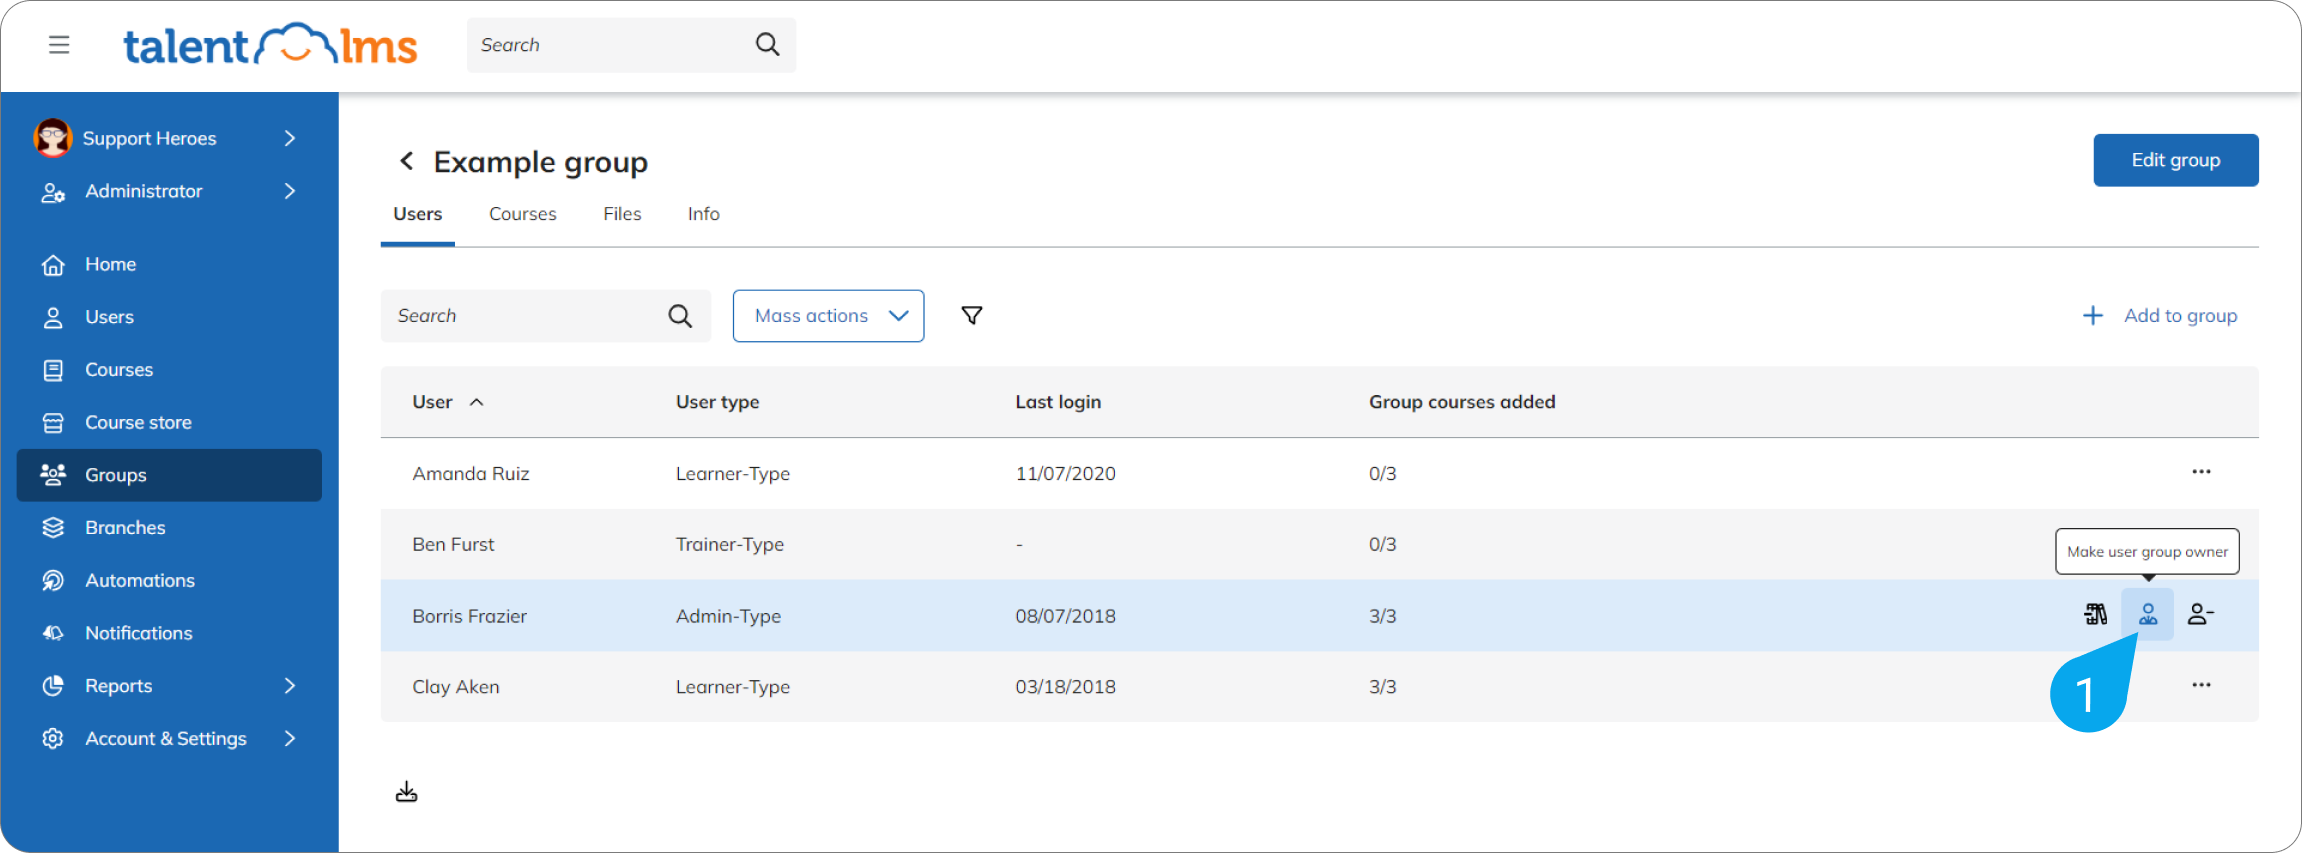Select the Clay Aken user name
Image resolution: width=2302 pixels, height=853 pixels.
455,687
